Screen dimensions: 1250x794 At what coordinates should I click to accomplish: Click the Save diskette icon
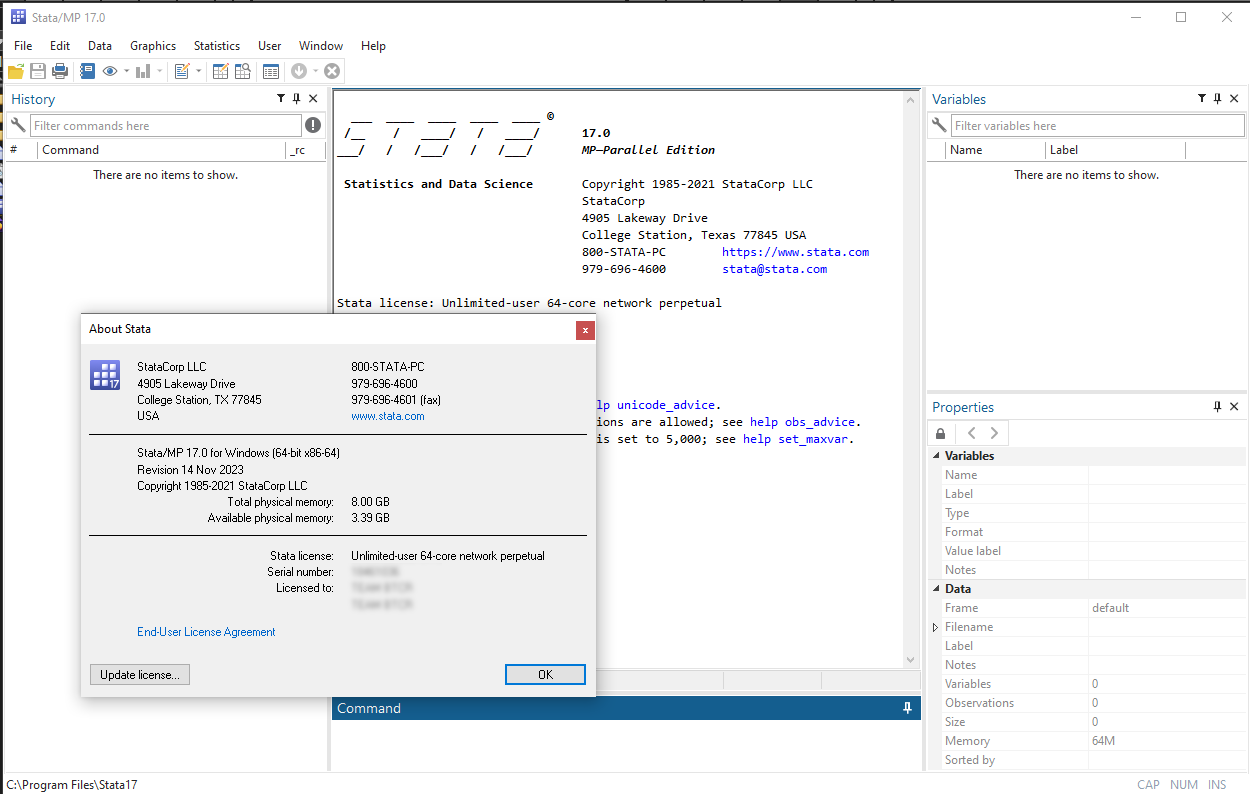(38, 71)
